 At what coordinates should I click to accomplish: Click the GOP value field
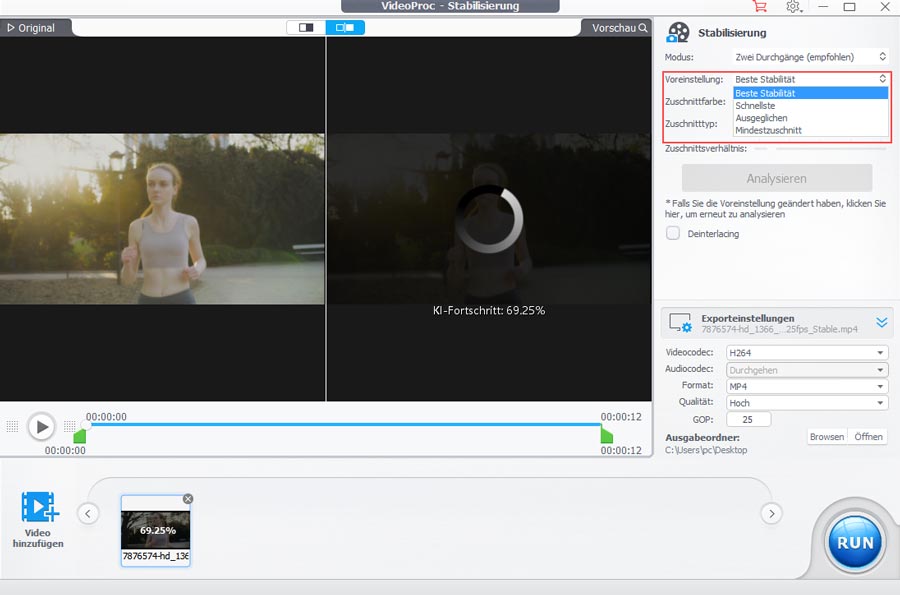point(748,419)
